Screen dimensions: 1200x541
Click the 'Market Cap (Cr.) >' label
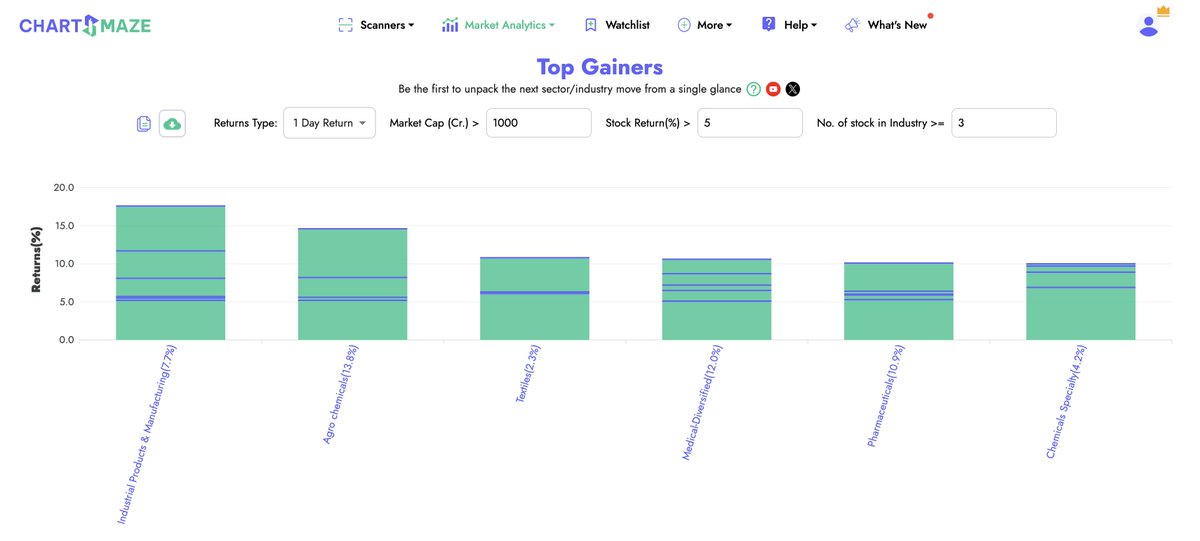pos(434,123)
